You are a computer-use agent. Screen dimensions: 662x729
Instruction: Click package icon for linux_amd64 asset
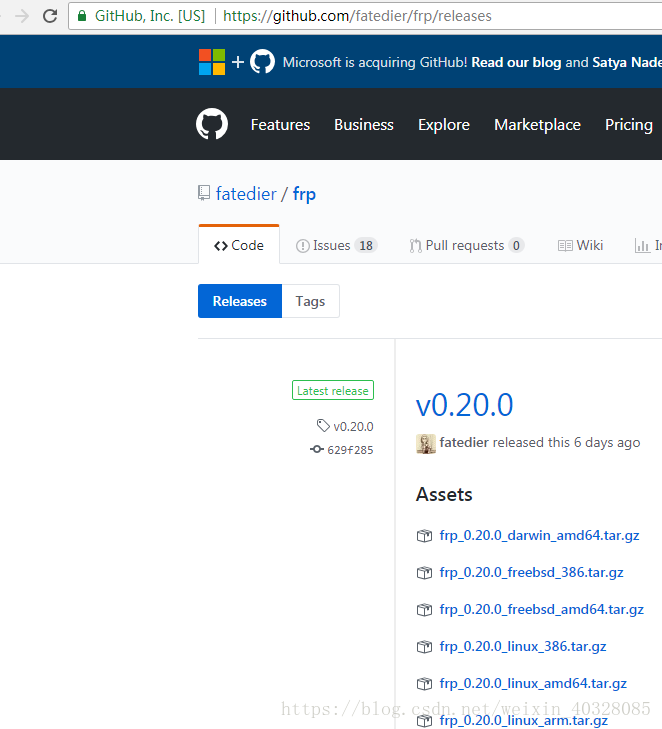(424, 683)
